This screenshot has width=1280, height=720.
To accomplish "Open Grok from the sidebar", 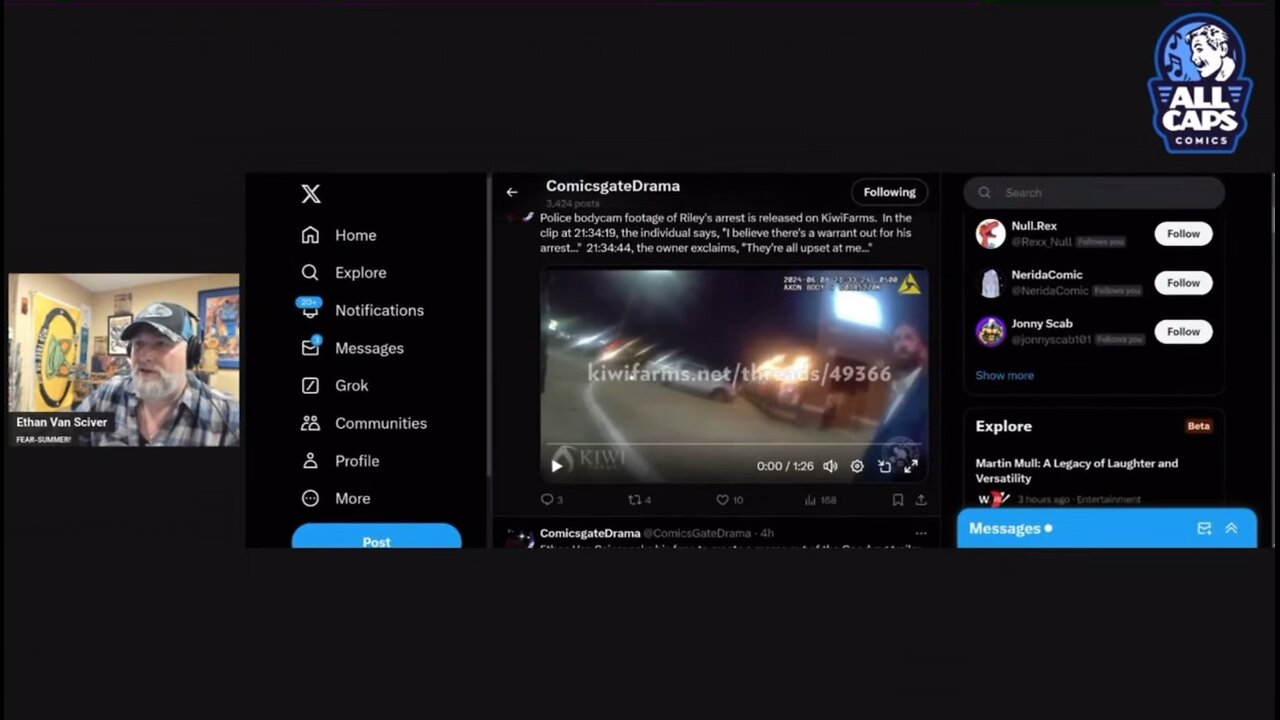I will click(x=335, y=385).
